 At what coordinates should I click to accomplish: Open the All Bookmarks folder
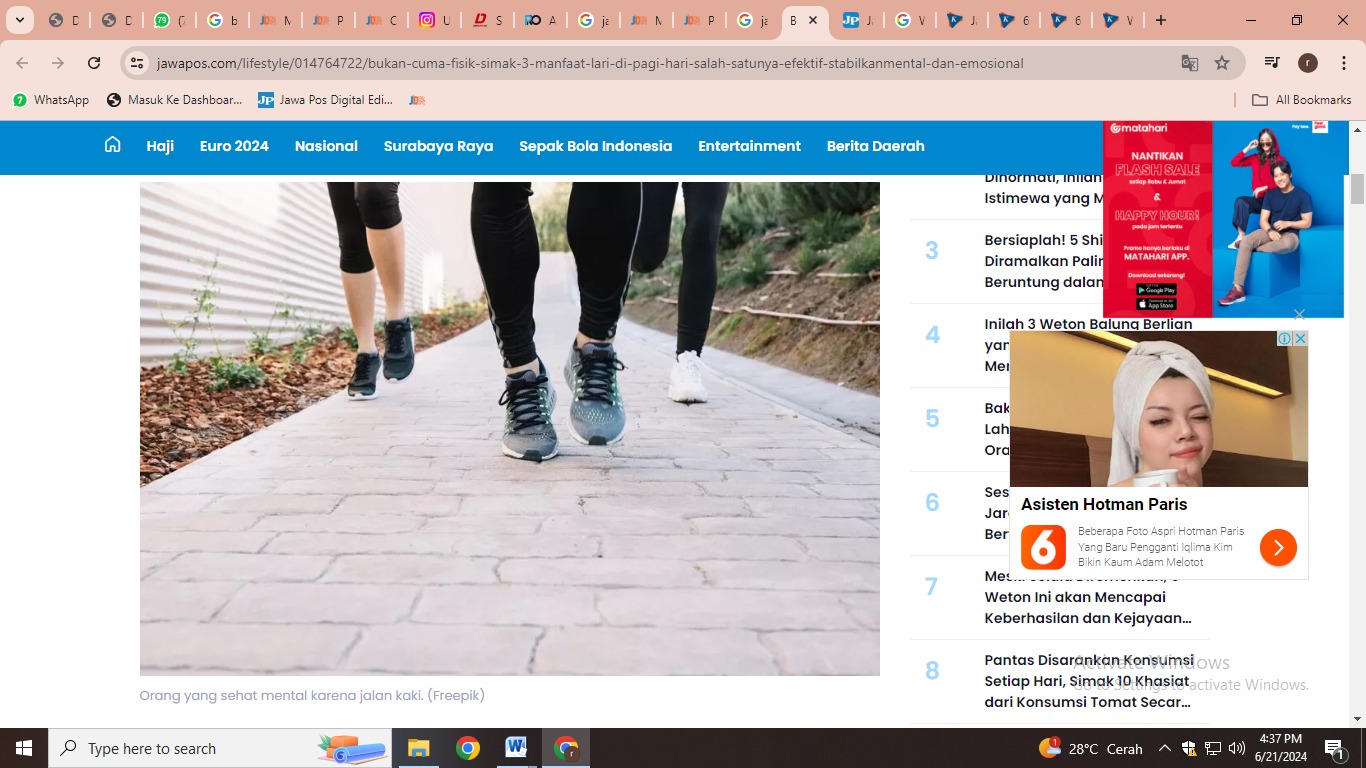click(x=1301, y=100)
